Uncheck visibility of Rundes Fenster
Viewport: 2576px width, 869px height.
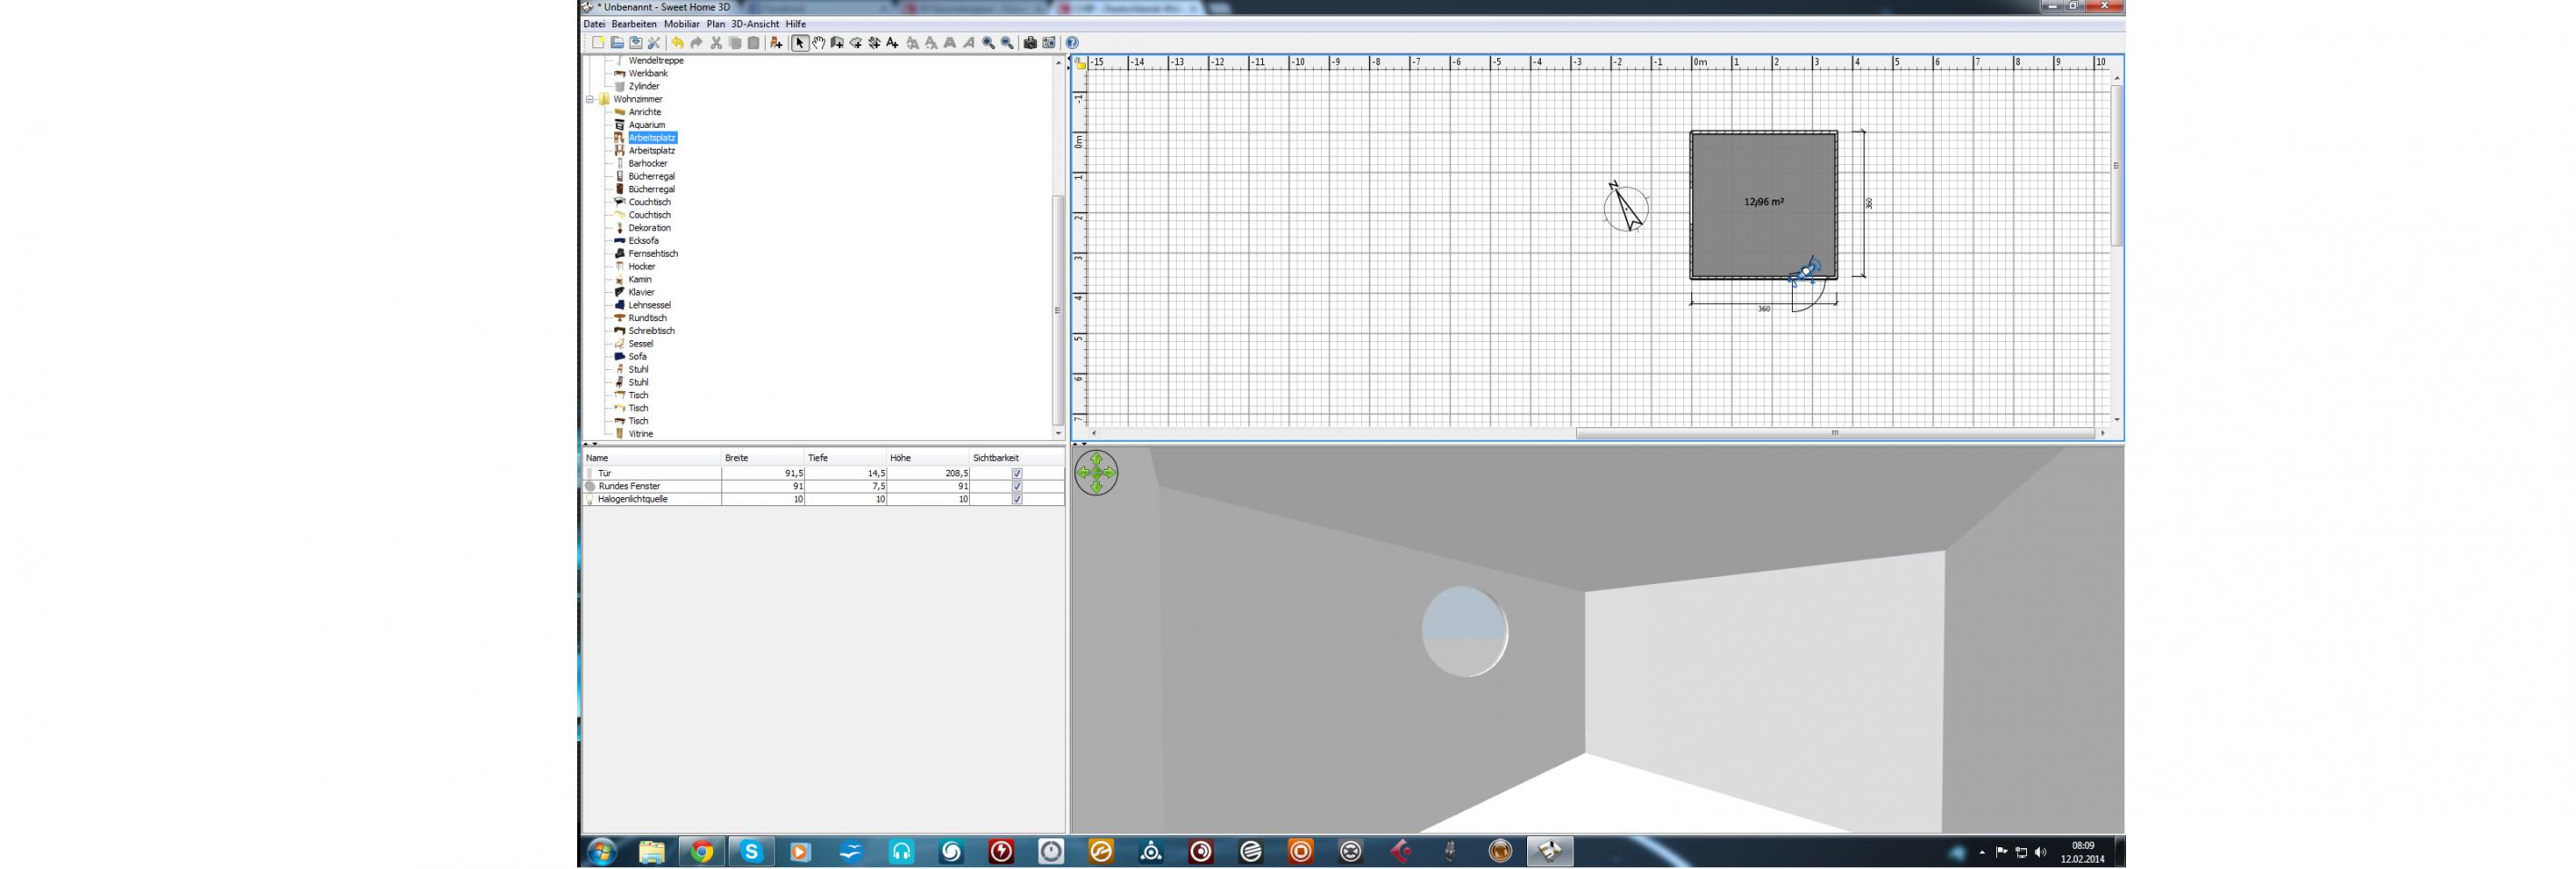click(x=1017, y=486)
